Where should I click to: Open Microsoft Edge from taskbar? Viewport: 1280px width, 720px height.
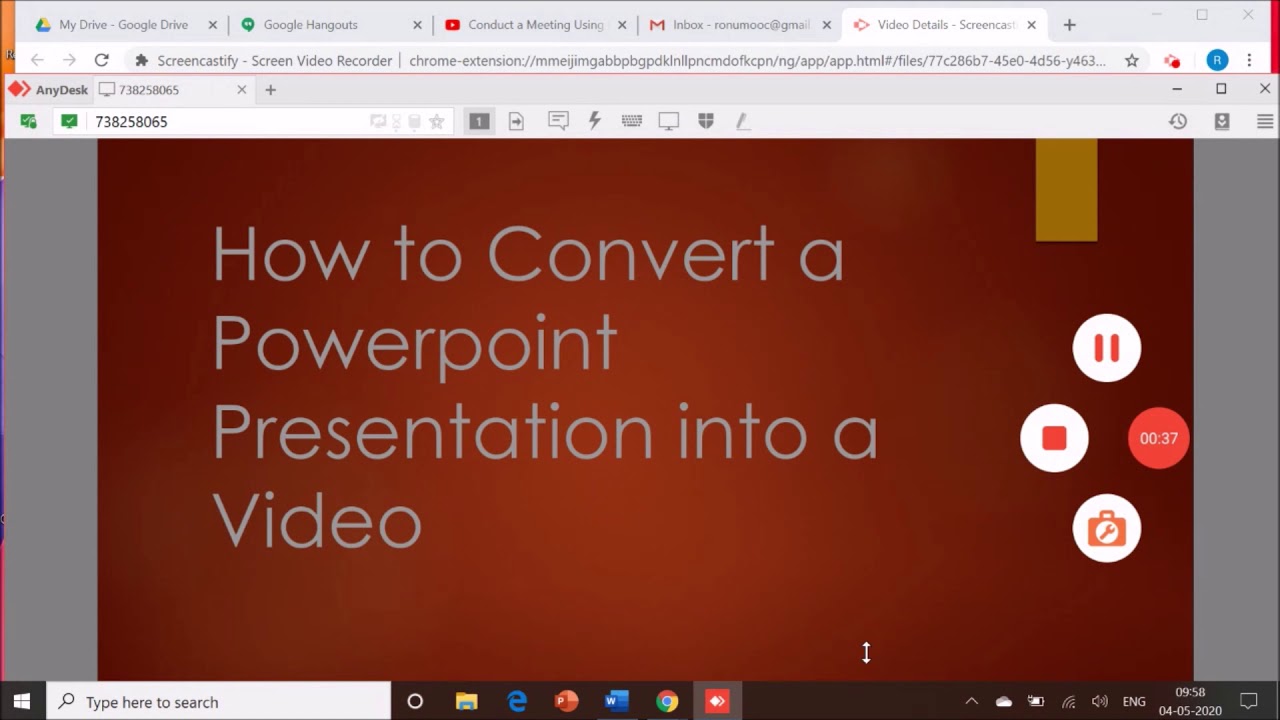pos(517,702)
